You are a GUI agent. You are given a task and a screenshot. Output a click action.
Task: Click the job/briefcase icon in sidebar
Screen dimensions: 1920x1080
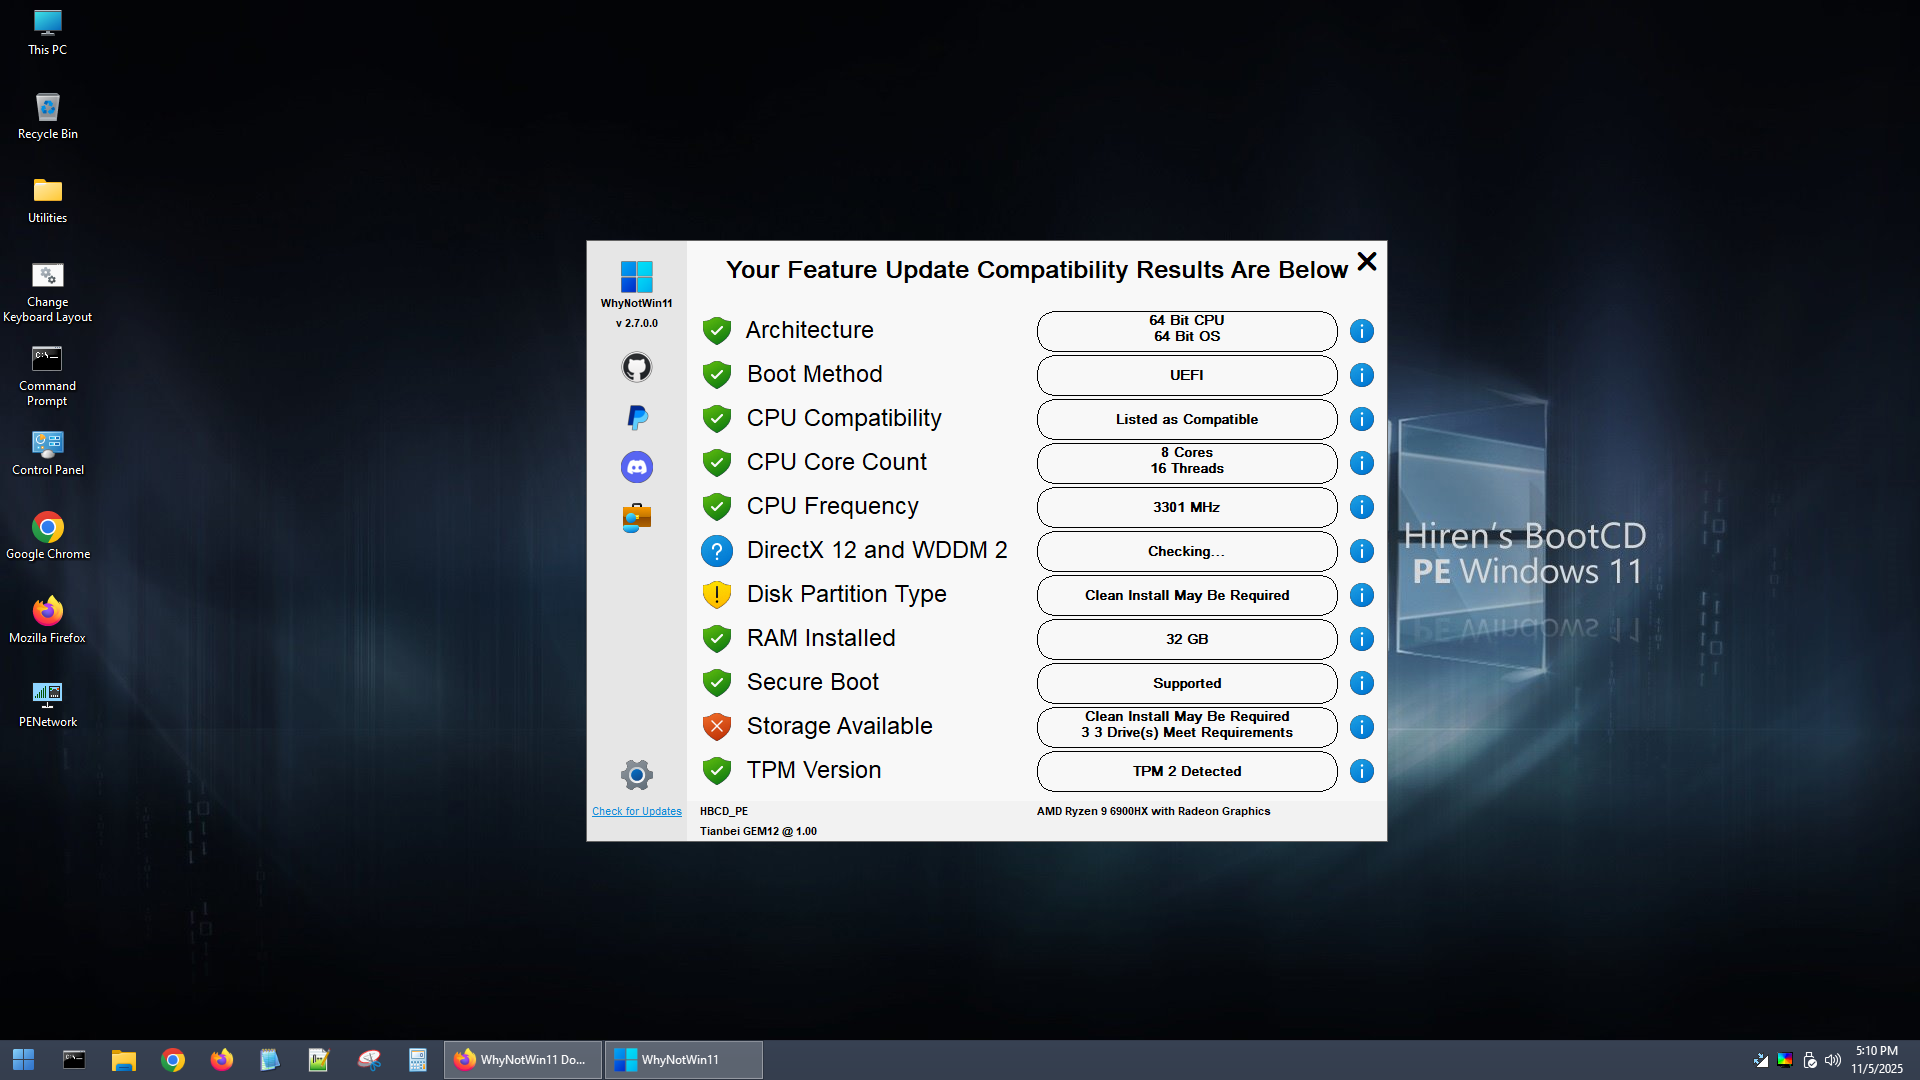(637, 518)
